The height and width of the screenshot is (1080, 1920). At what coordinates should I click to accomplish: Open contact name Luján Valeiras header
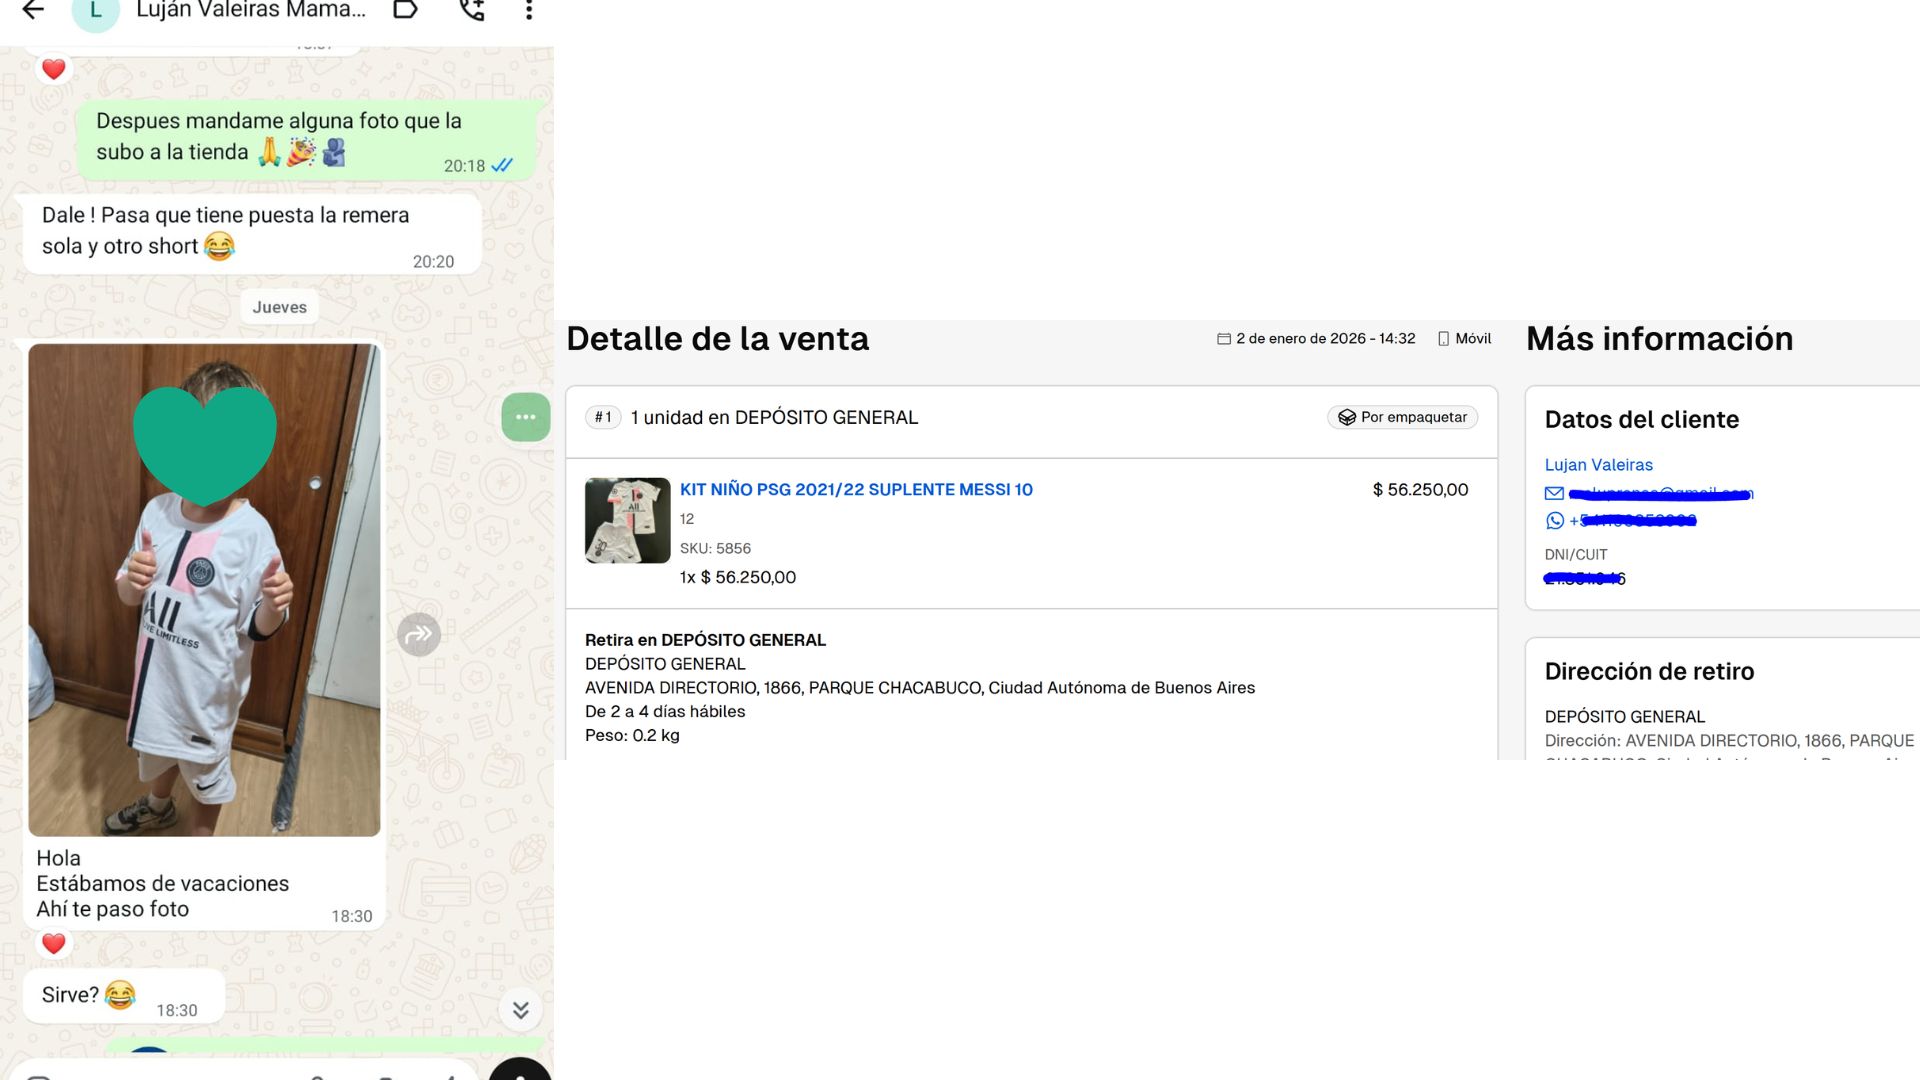251,10
